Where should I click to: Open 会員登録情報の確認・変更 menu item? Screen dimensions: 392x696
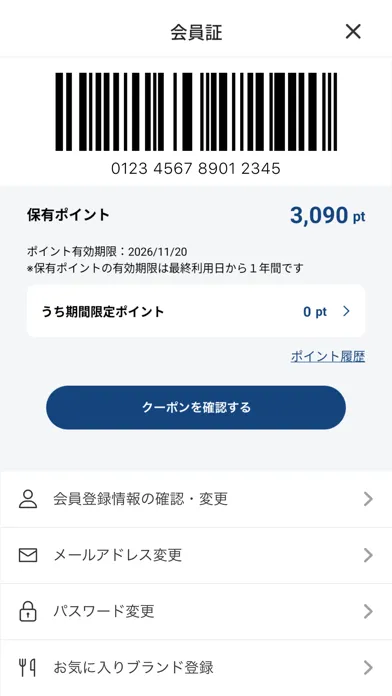[196, 499]
